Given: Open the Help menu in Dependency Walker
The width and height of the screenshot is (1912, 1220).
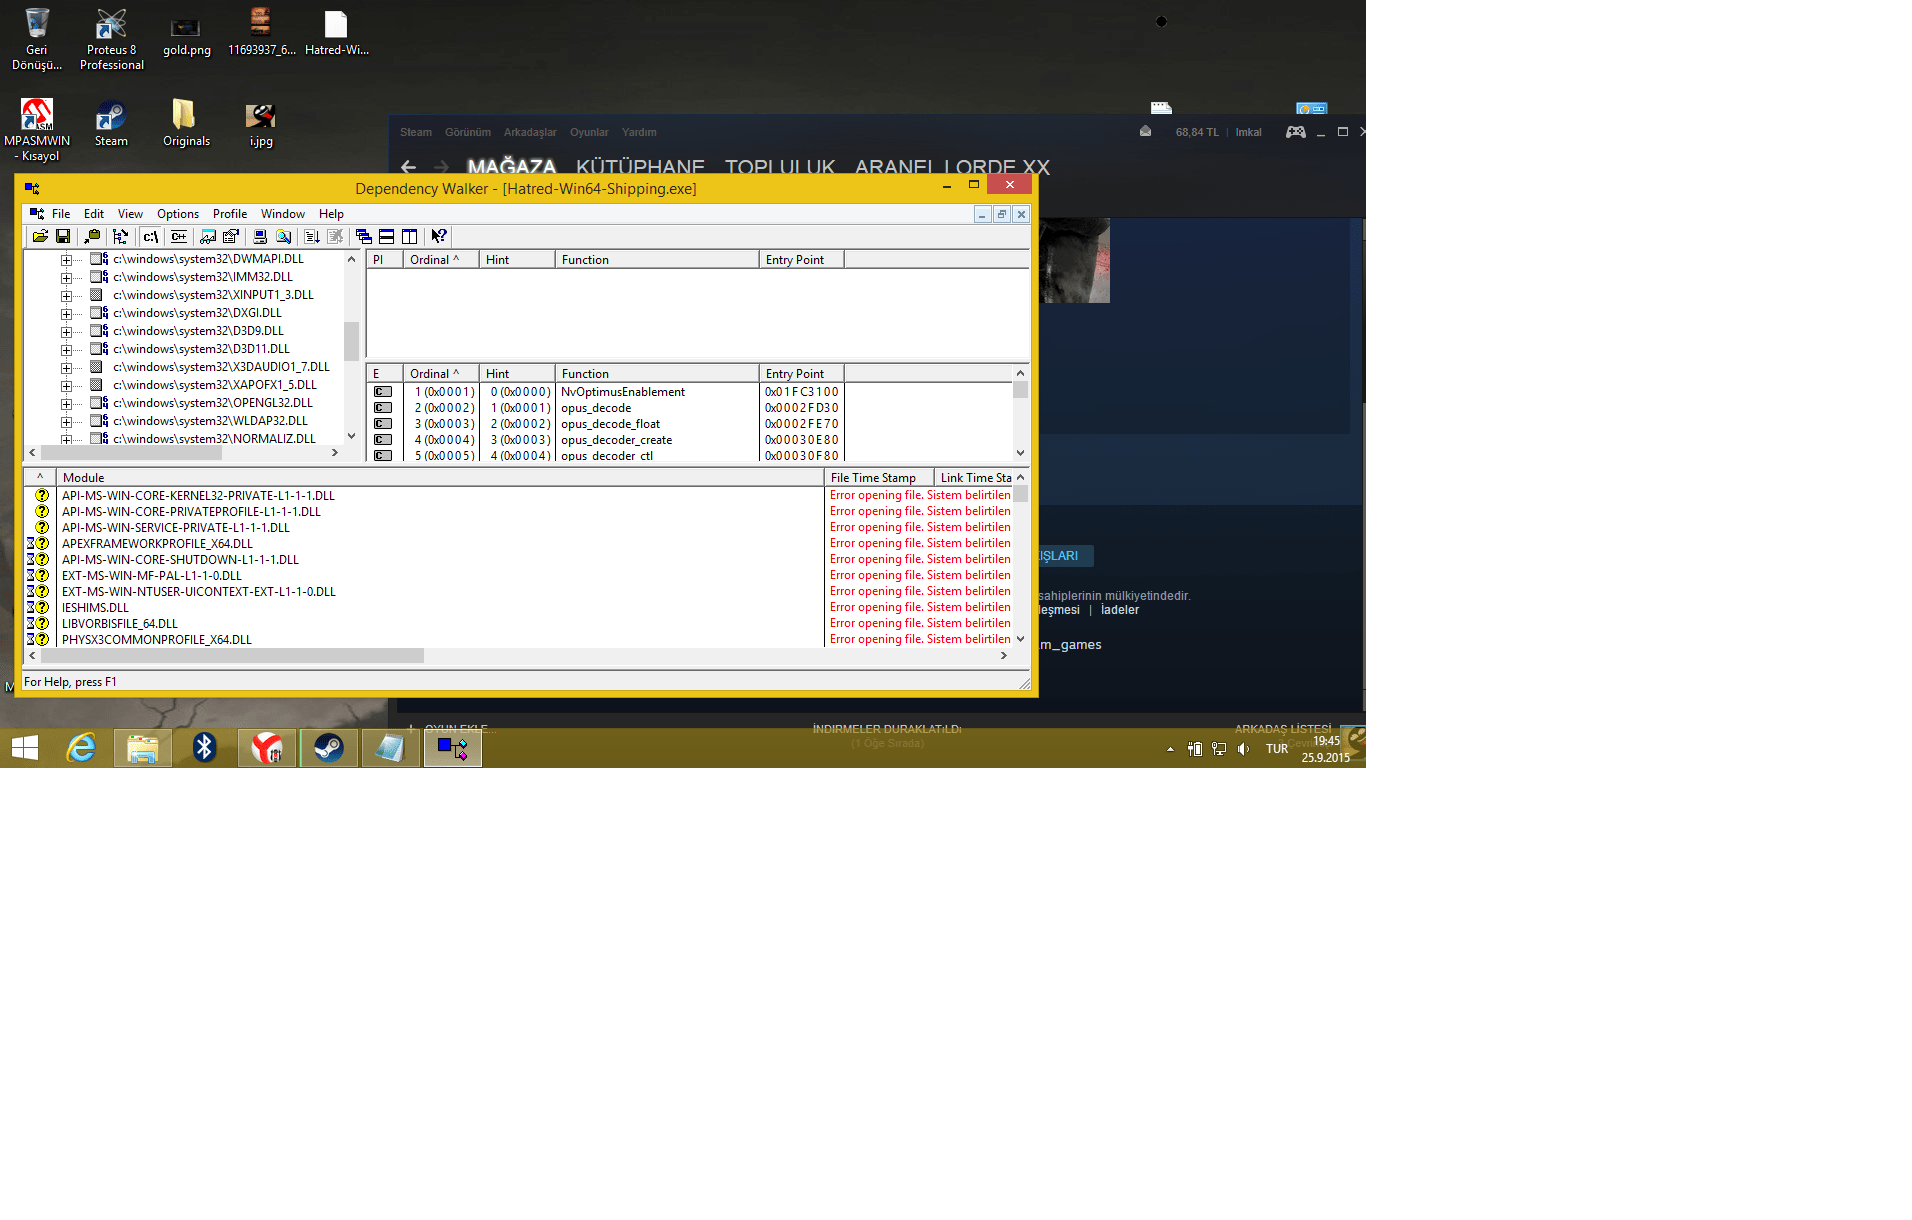Looking at the screenshot, I should tap(331, 214).
